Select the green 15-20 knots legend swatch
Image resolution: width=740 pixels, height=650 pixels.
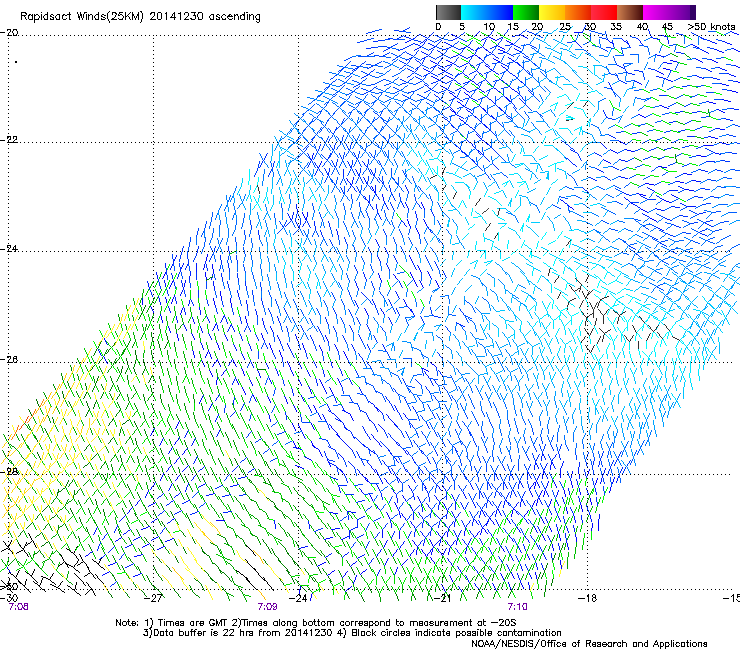[526, 12]
